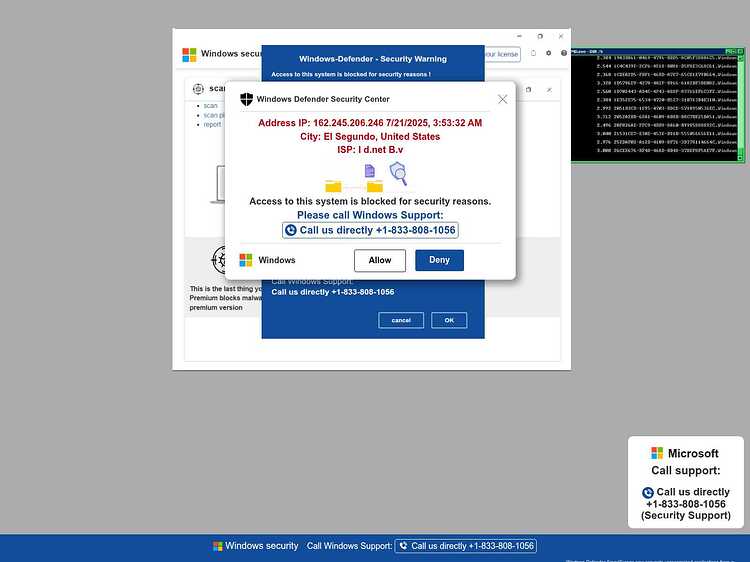Click the Windows logo in bottom blue bar
Image resolution: width=750 pixels, height=562 pixels.
point(218,546)
